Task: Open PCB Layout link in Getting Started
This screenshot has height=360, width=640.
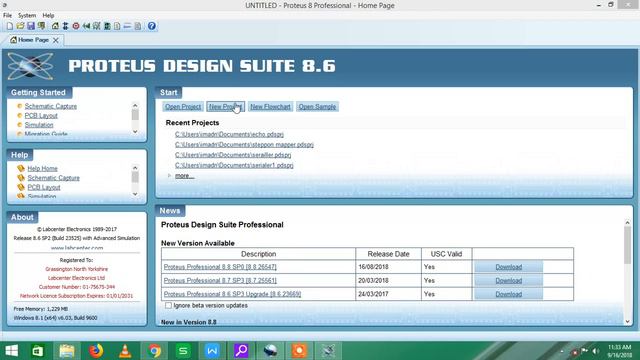Action: tap(41, 116)
